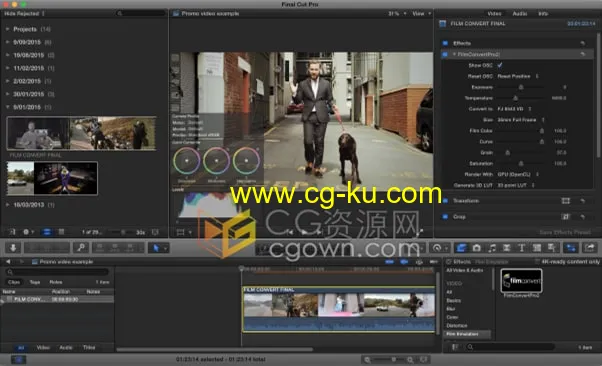Open the viewer View options menu
Screen dimensions: 602x366
[422, 13]
